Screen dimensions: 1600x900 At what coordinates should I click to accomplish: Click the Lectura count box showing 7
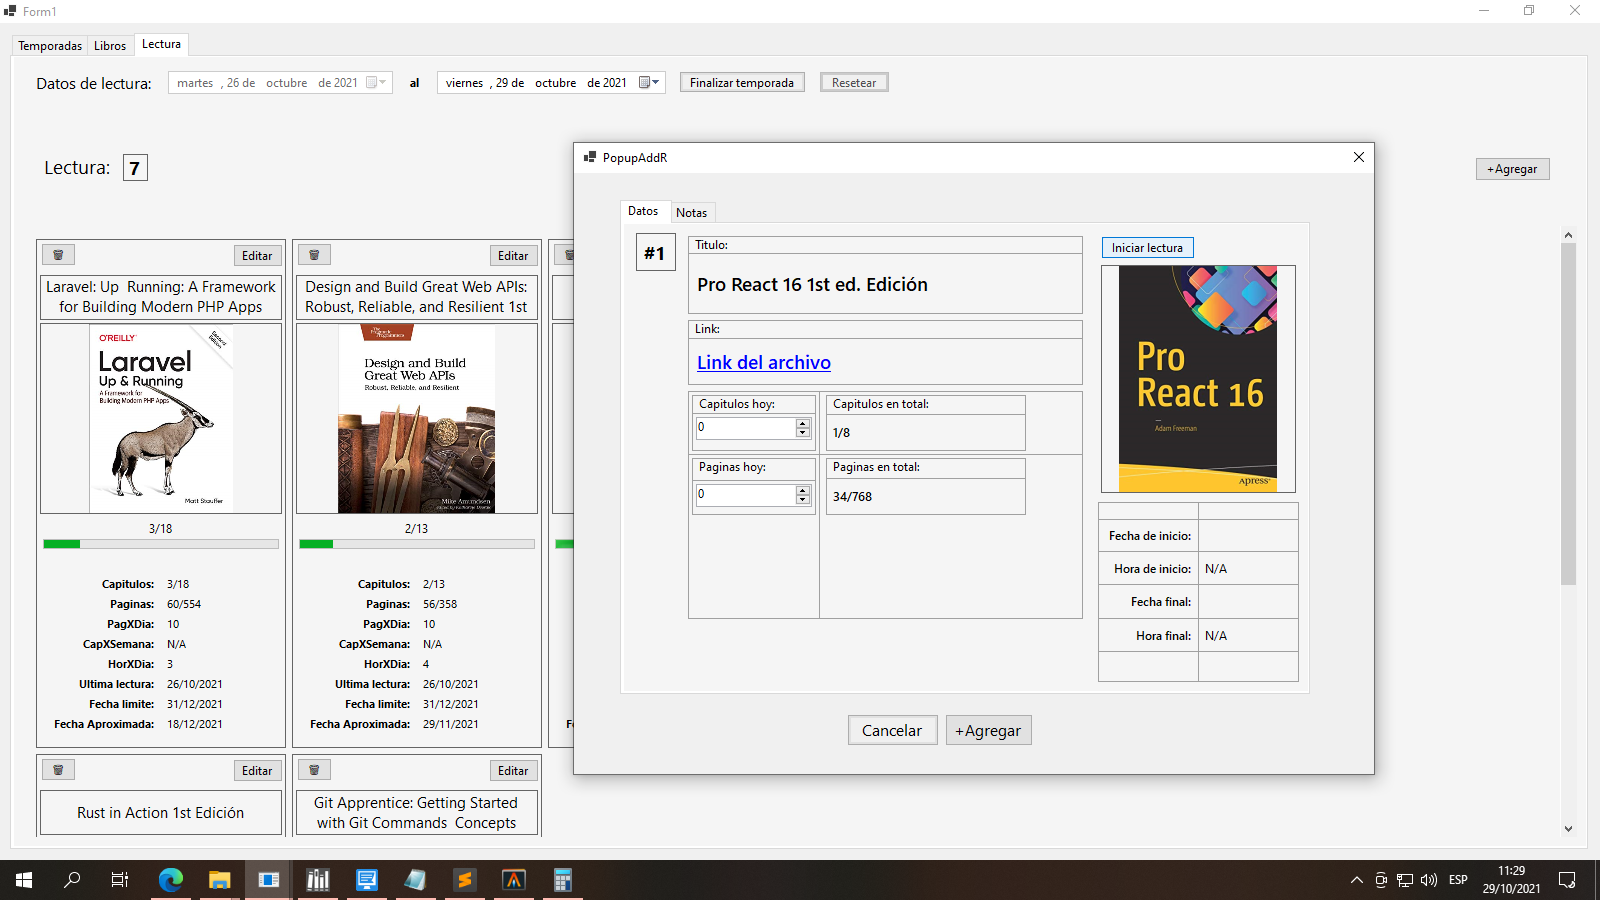tap(135, 168)
